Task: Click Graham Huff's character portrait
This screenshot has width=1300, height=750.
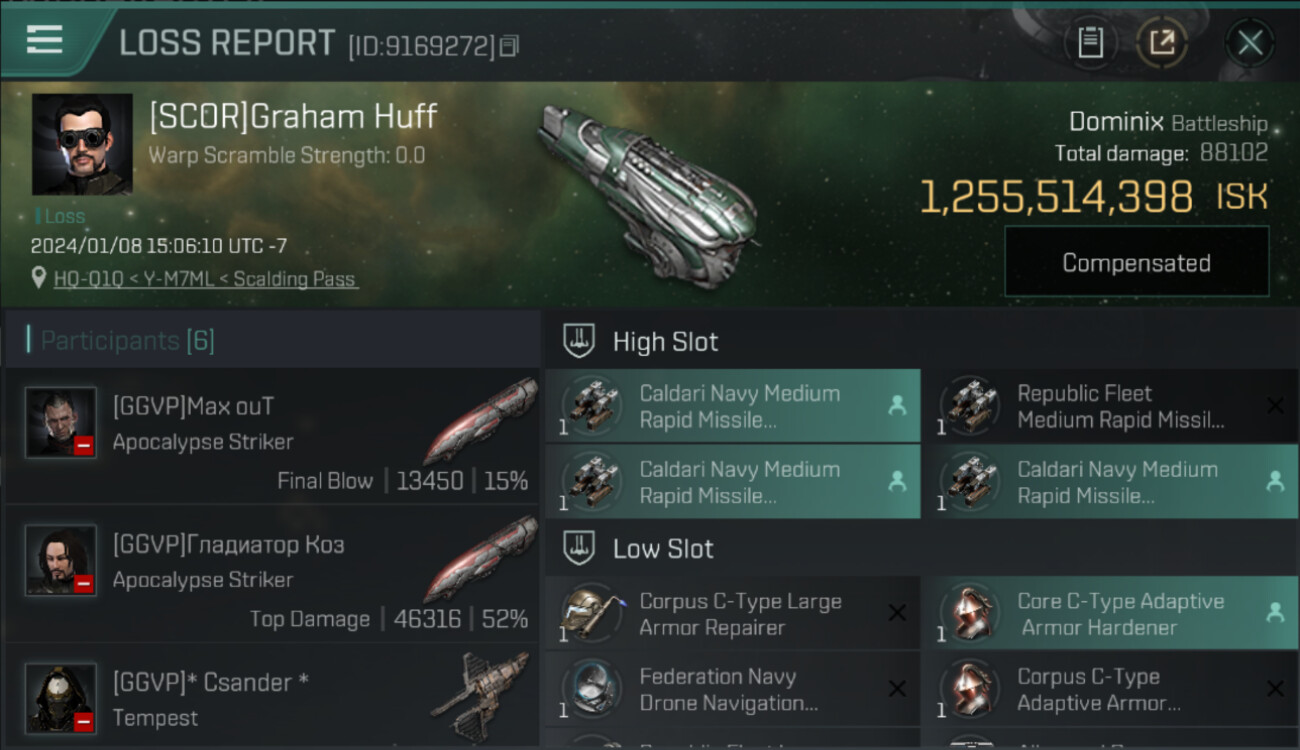Action: click(x=82, y=144)
